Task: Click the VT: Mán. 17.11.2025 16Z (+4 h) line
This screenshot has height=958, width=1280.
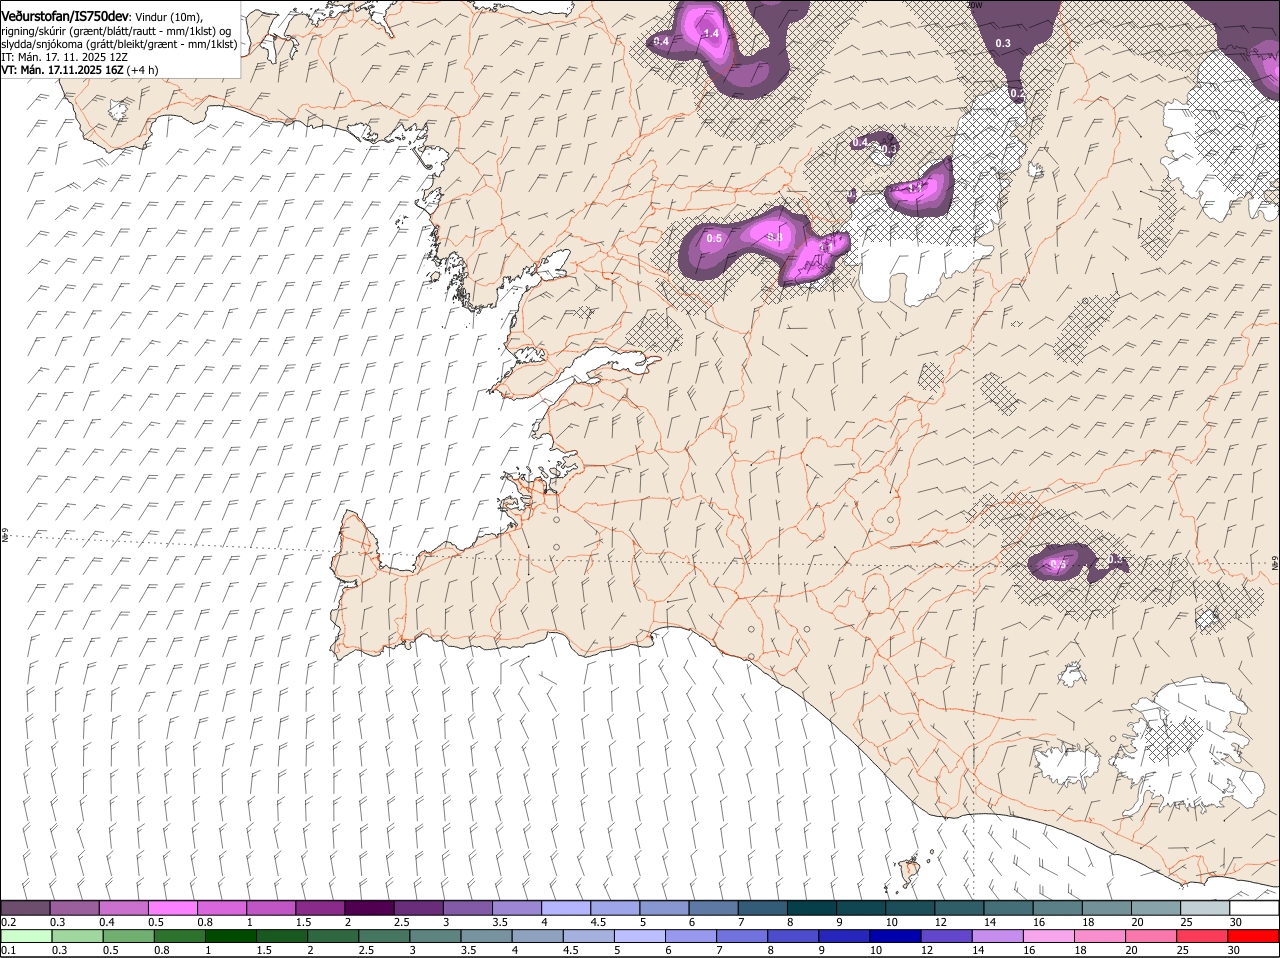Action: tap(79, 70)
